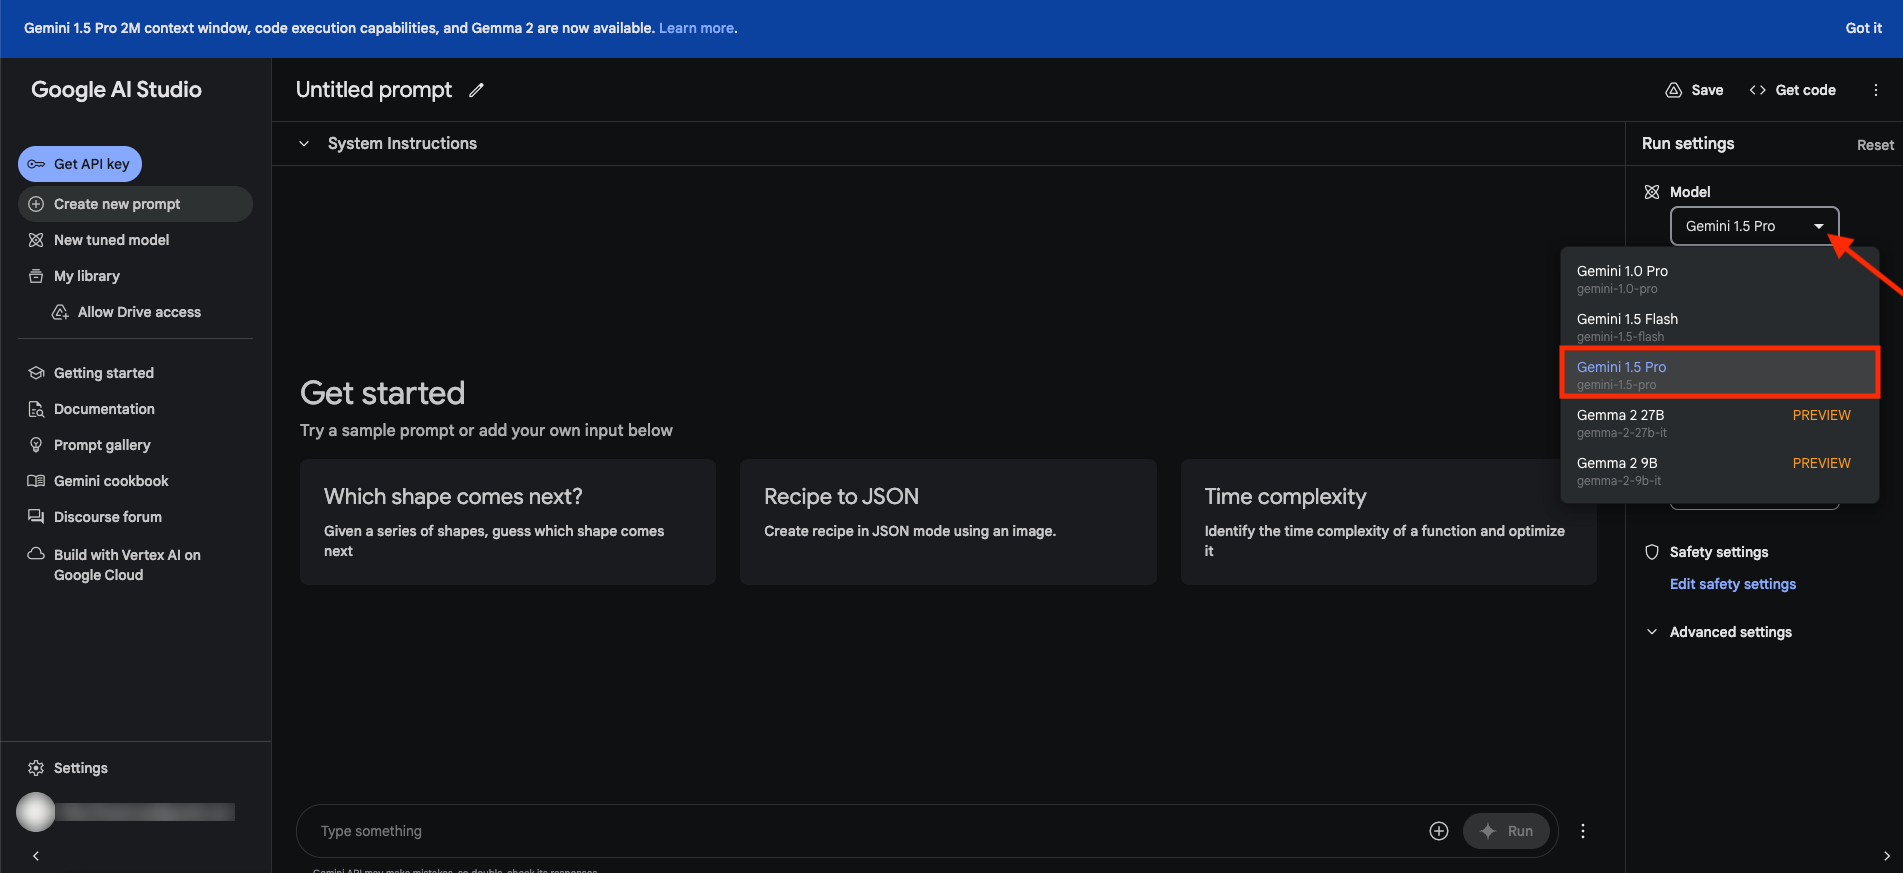The image size is (1903, 873).
Task: Click the Get API key button
Action: pos(80,164)
